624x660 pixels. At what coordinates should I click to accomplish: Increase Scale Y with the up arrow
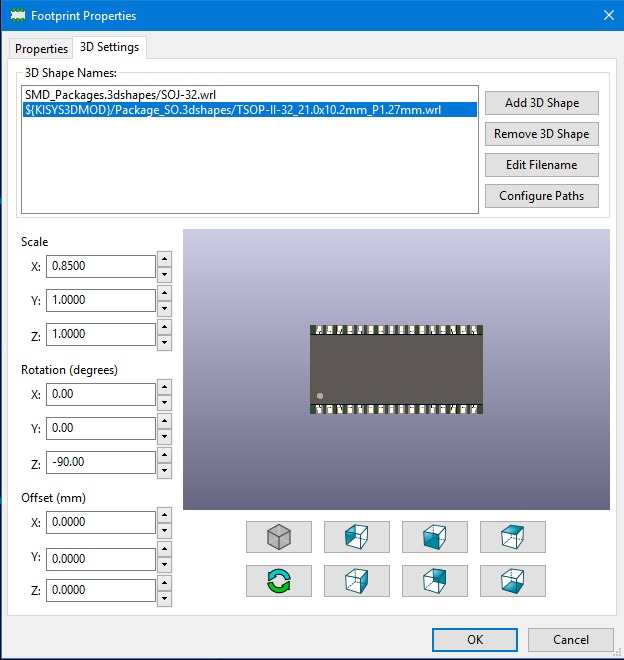tap(164, 293)
